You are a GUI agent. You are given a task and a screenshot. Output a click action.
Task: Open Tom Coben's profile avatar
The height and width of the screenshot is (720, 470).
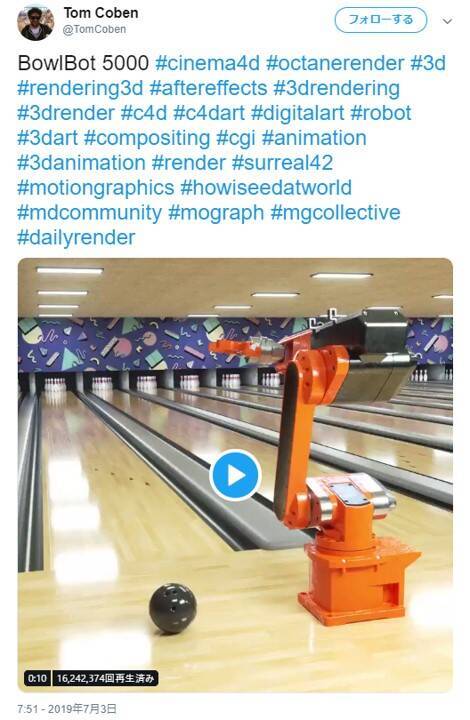pos(35,22)
